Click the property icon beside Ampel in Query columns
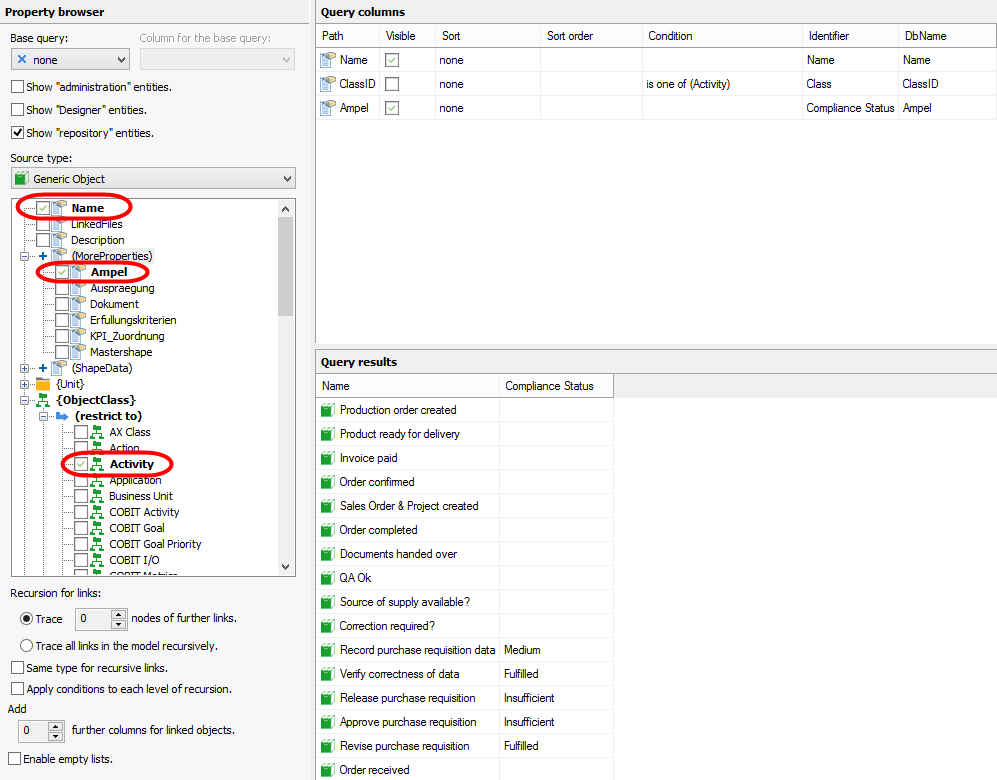 327,108
